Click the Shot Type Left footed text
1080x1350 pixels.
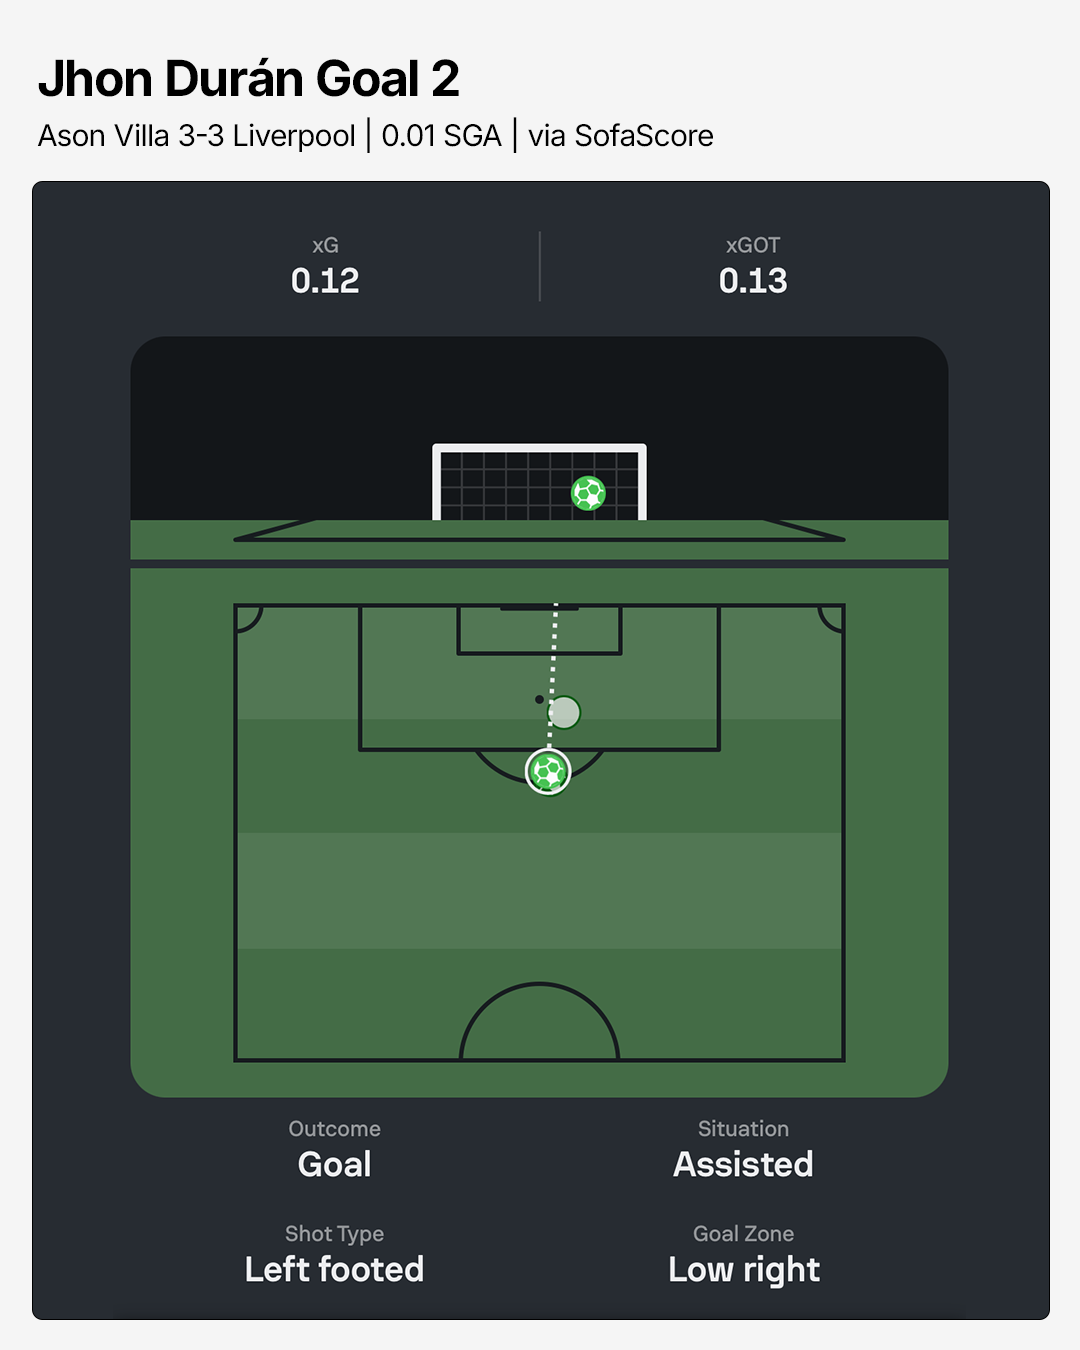335,1269
